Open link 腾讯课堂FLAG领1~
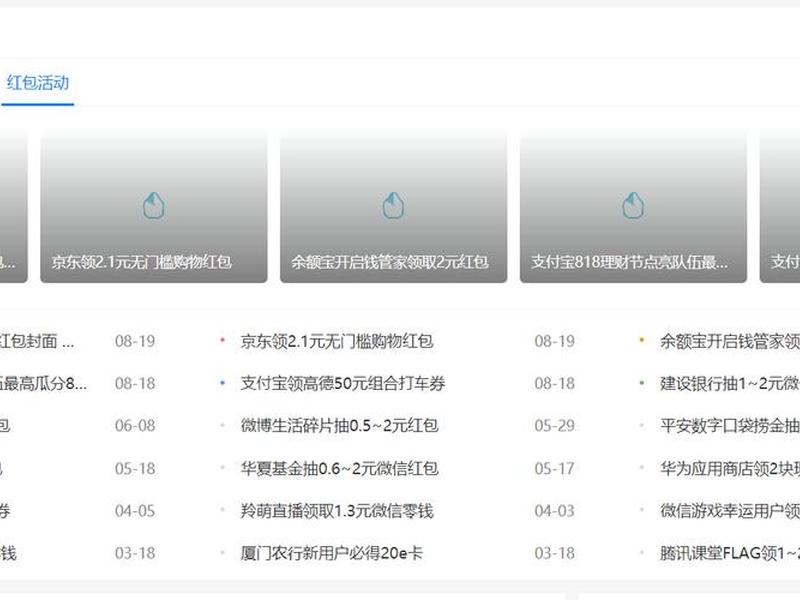 [730, 553]
